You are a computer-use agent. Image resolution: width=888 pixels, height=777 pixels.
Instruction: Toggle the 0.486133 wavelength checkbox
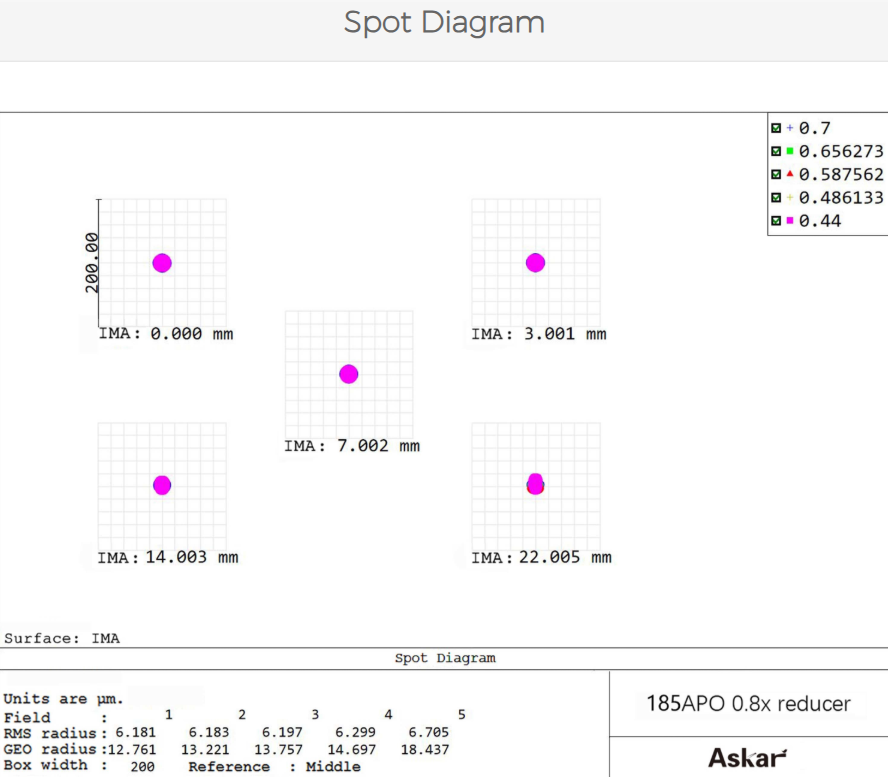click(776, 197)
